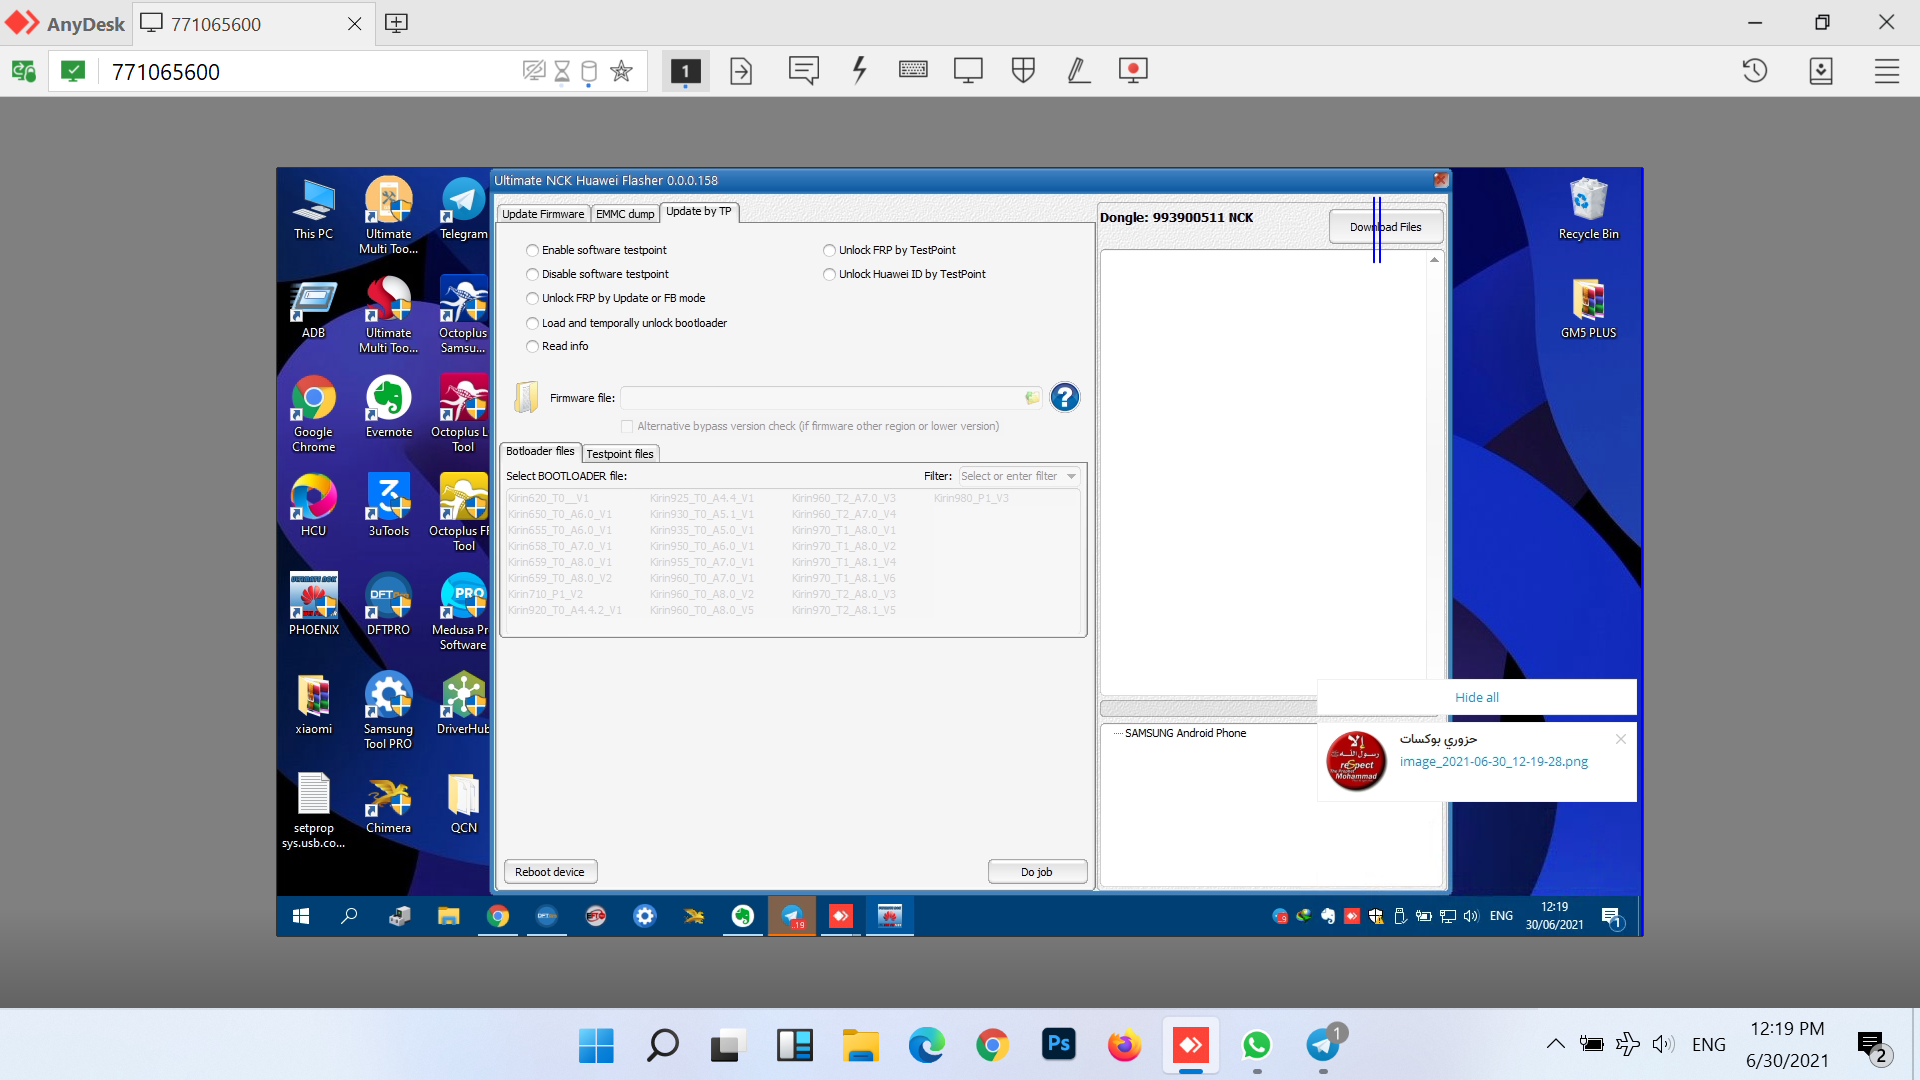
Task: Open Telegram icon on remote desktop
Action: [x=463, y=209]
